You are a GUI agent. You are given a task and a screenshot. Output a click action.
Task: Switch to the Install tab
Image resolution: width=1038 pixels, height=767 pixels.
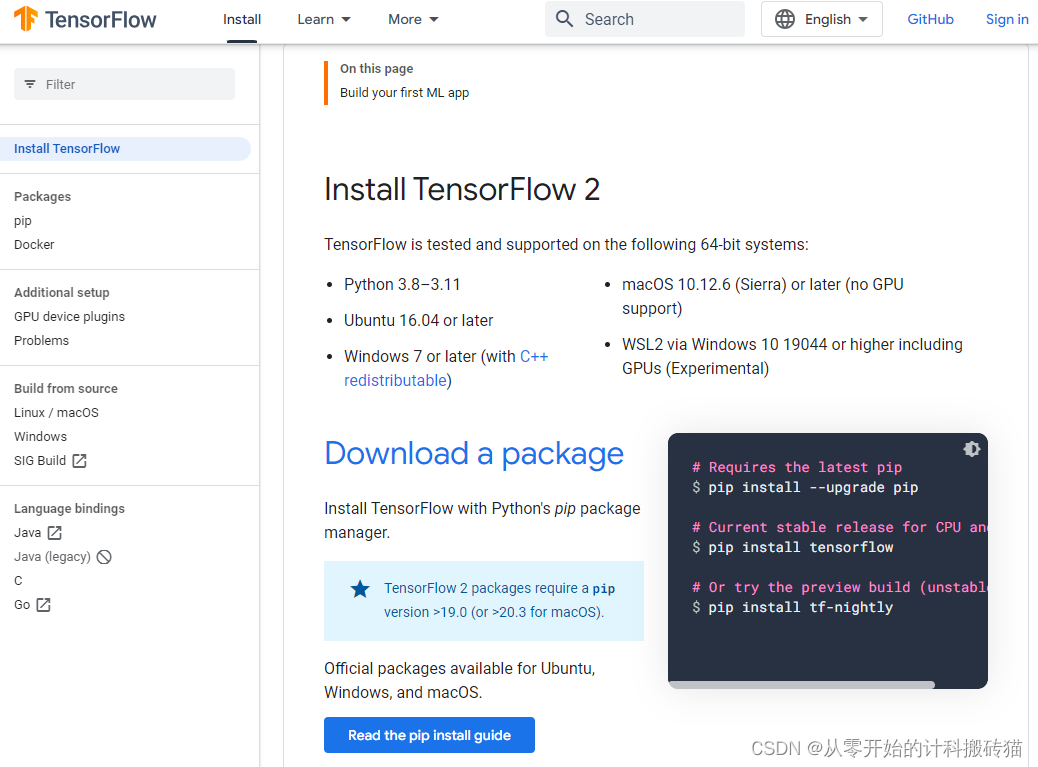[x=241, y=19]
